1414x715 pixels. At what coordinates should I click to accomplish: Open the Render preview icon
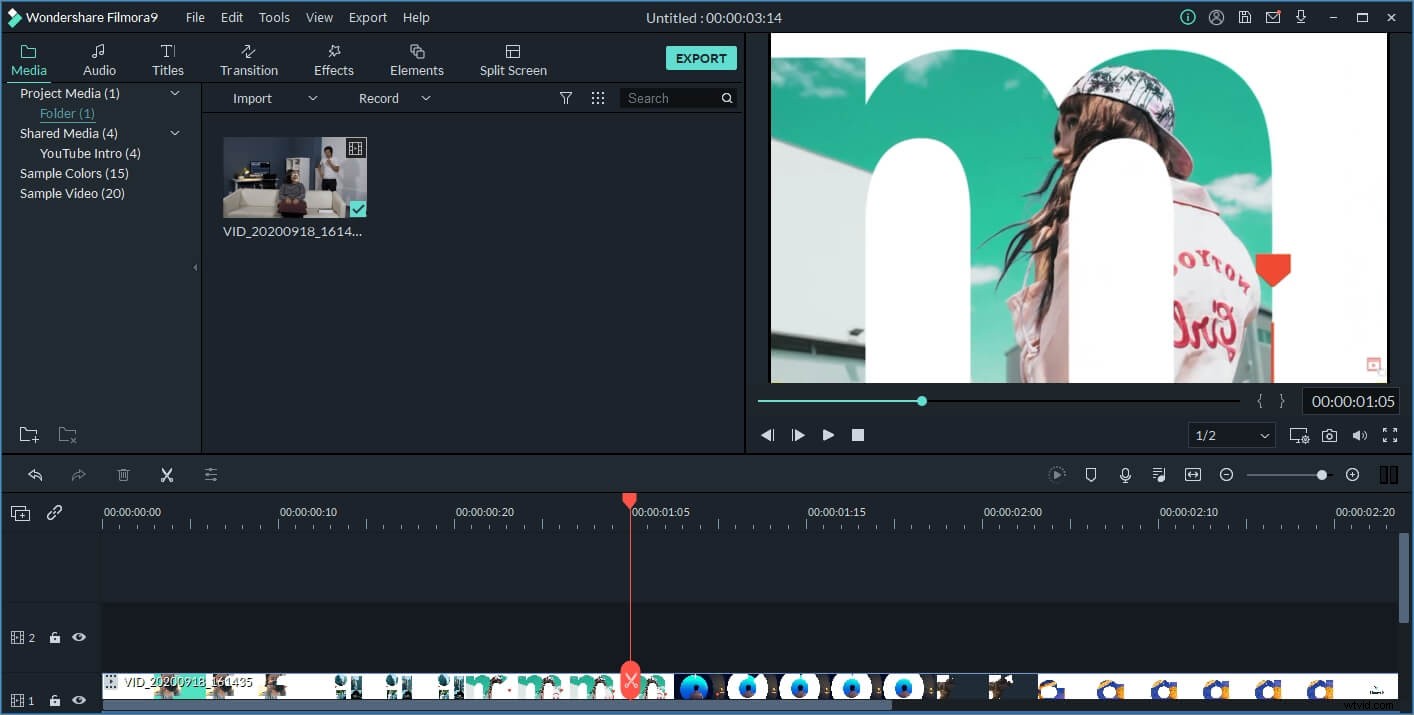coord(1057,474)
